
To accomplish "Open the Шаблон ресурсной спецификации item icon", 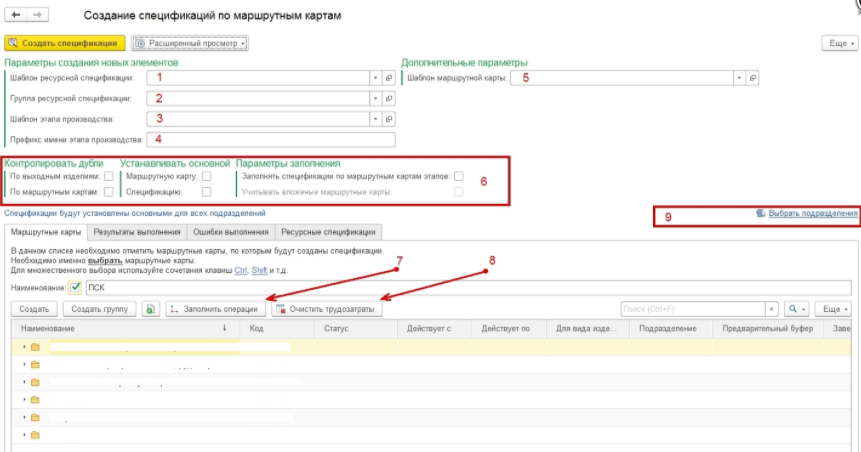I will coord(389,78).
